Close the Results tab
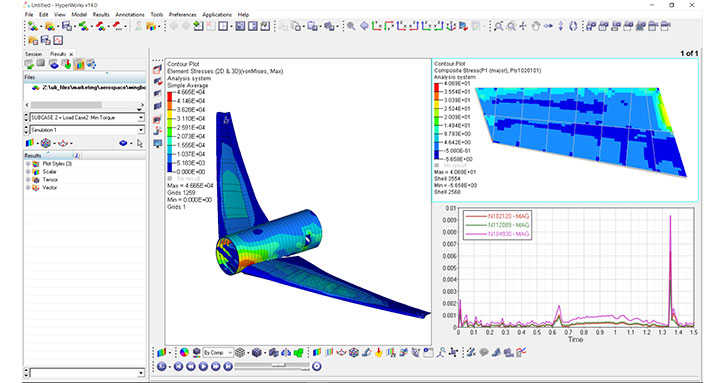Viewport: 726px width, 383px height. tap(71, 54)
